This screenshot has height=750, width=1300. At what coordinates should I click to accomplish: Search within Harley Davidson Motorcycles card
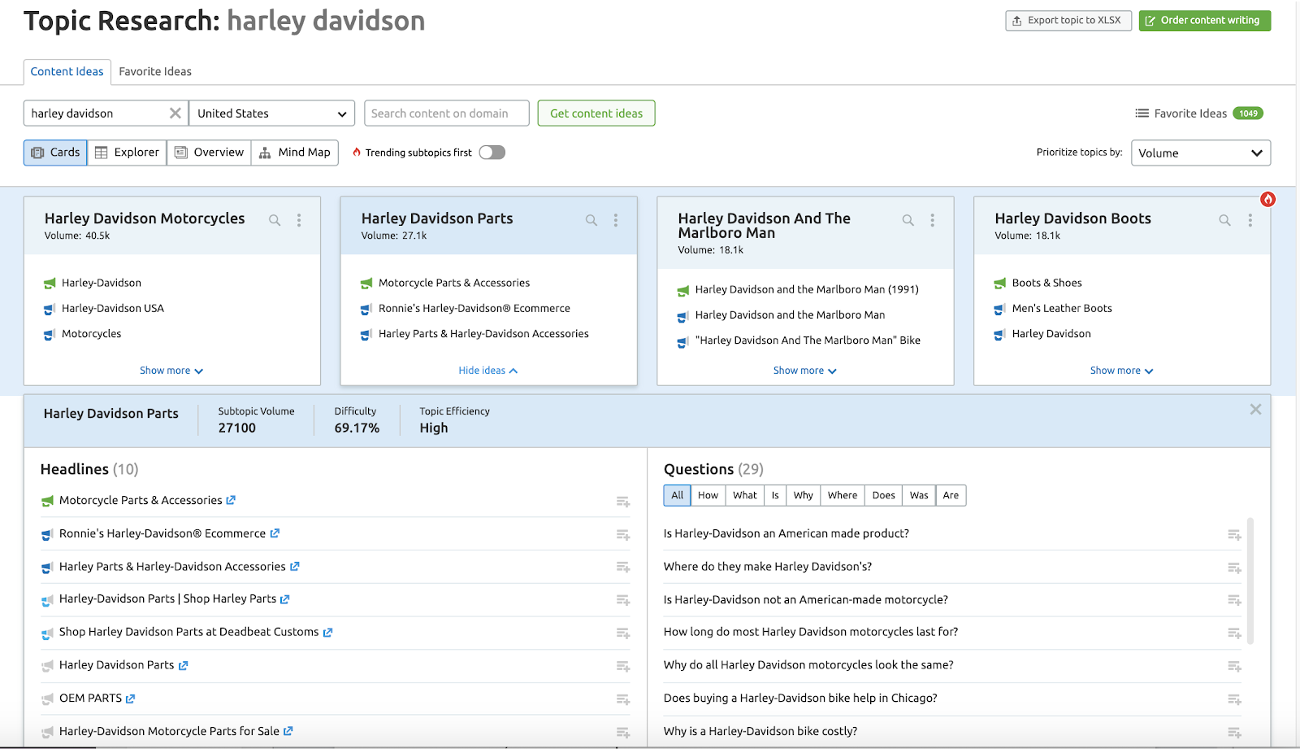pyautogui.click(x=274, y=220)
